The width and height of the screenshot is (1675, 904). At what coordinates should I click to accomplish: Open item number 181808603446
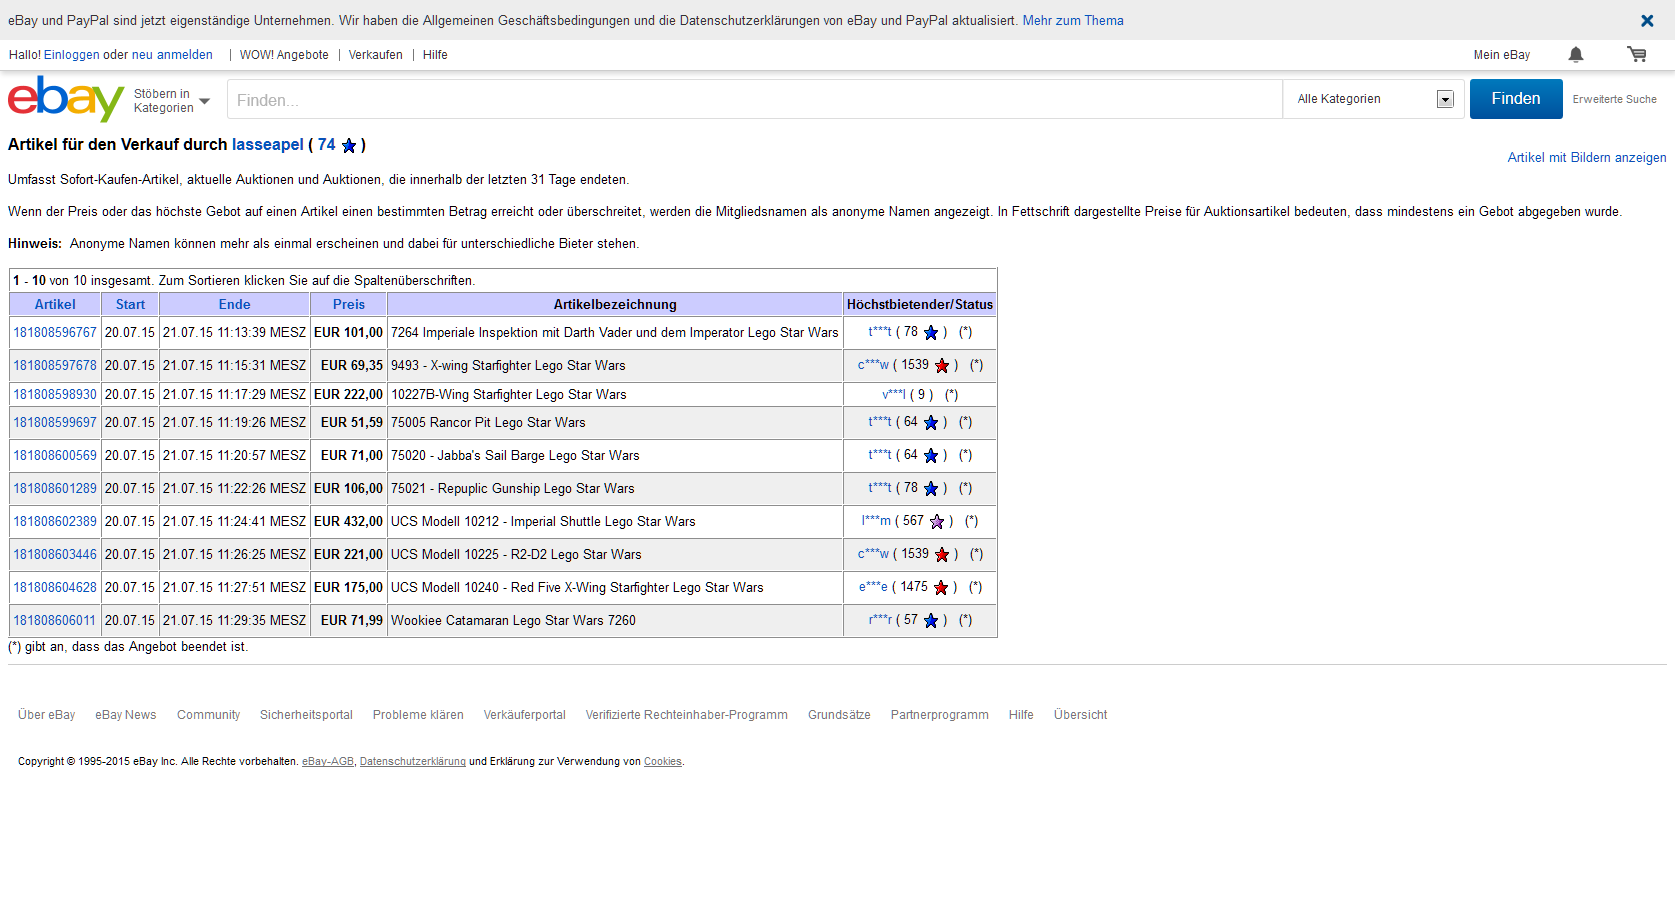[55, 555]
